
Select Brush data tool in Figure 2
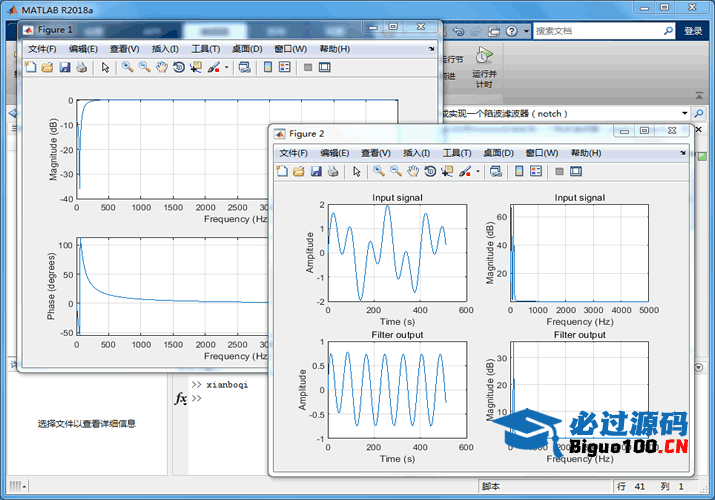(x=465, y=171)
